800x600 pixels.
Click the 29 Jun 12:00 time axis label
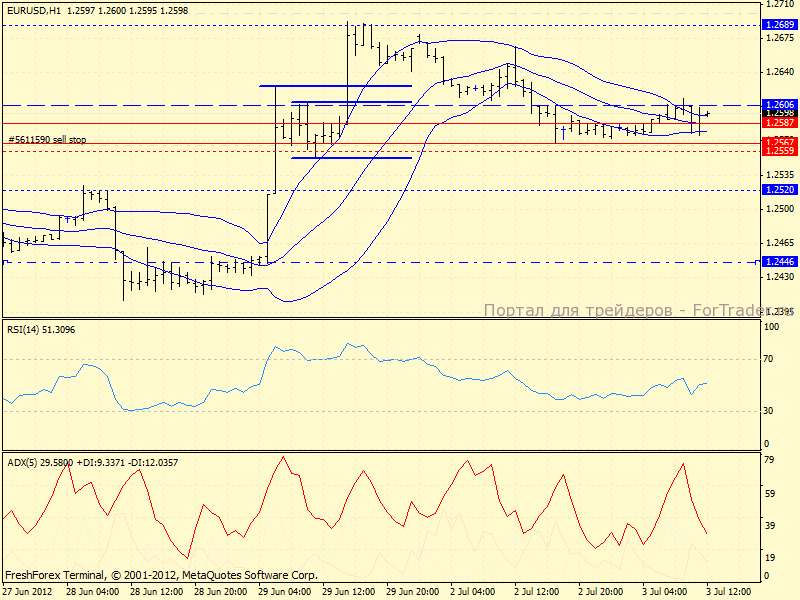pyautogui.click(x=349, y=592)
